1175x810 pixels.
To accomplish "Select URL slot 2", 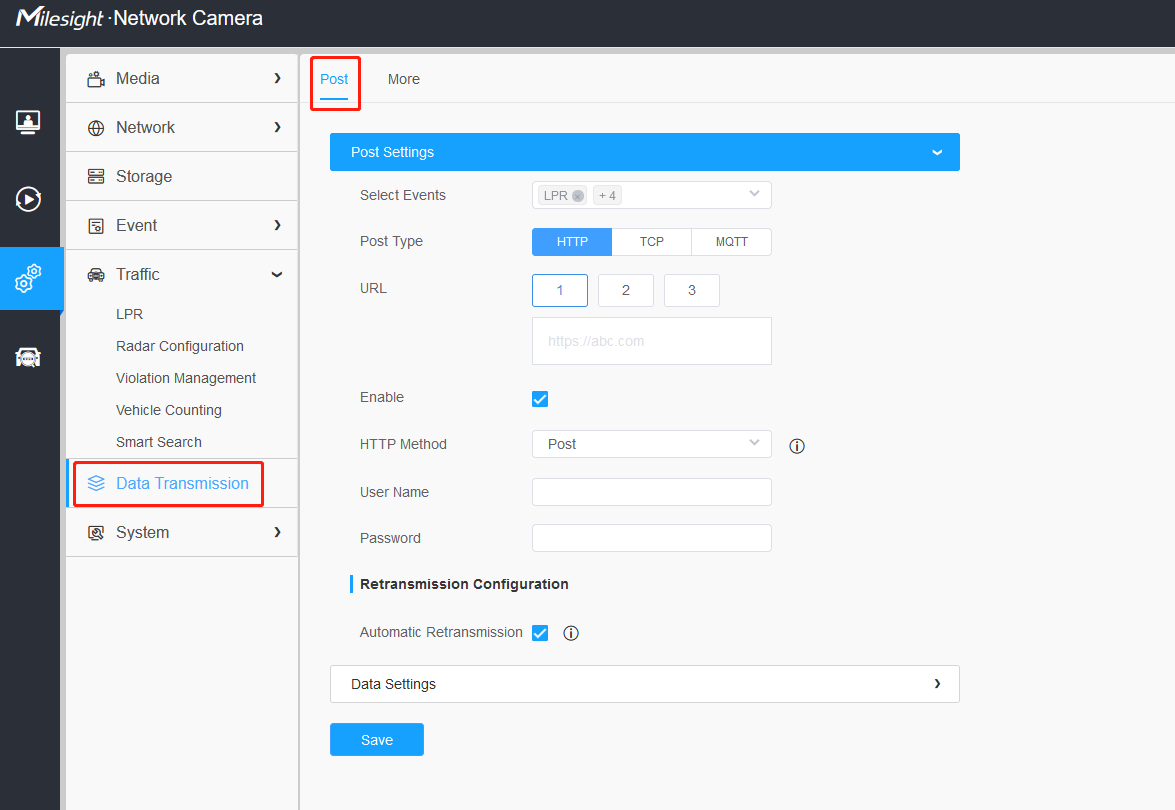I will coord(626,291).
